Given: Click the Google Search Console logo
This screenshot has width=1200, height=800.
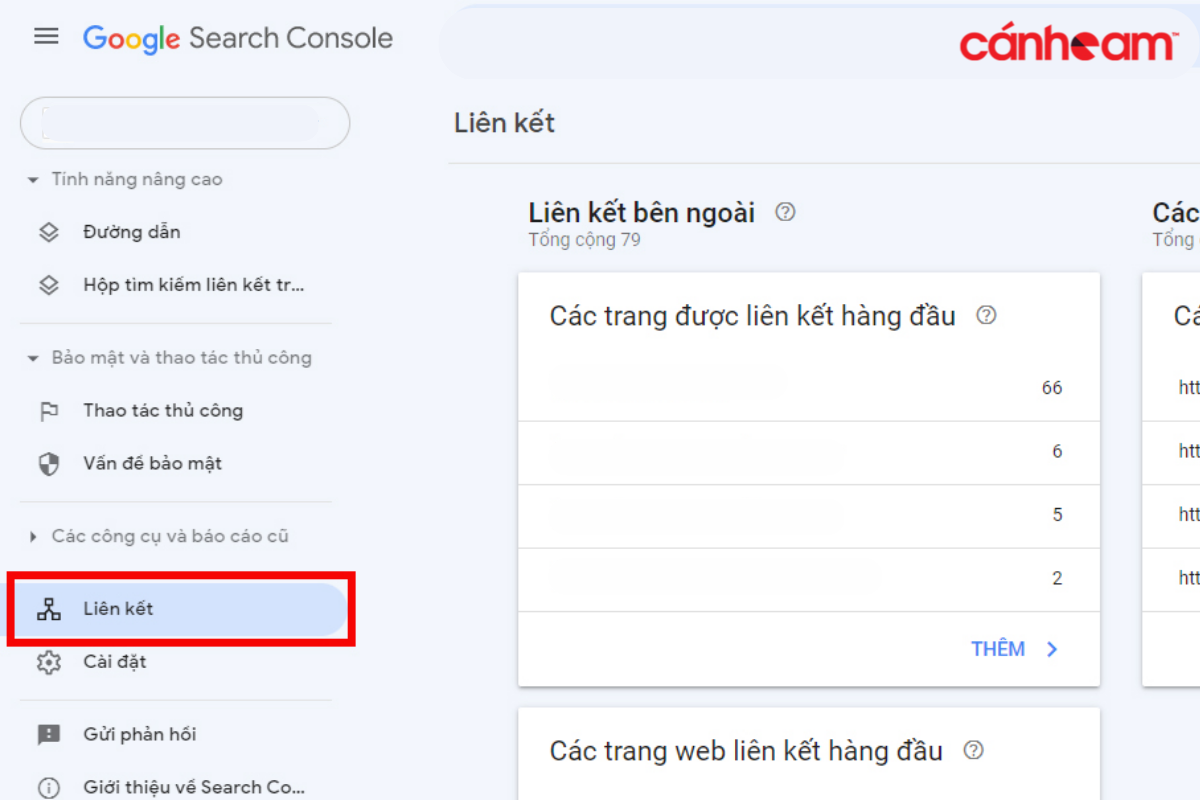Looking at the screenshot, I should click(x=238, y=38).
